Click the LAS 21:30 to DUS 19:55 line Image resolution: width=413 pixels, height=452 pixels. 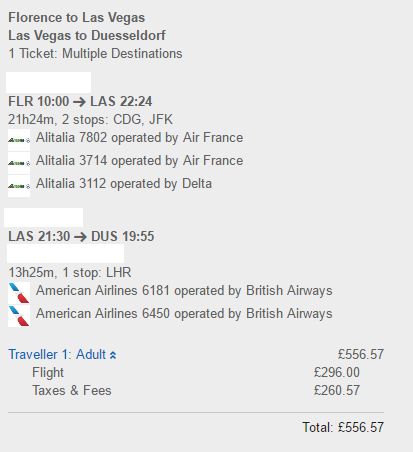point(81,236)
